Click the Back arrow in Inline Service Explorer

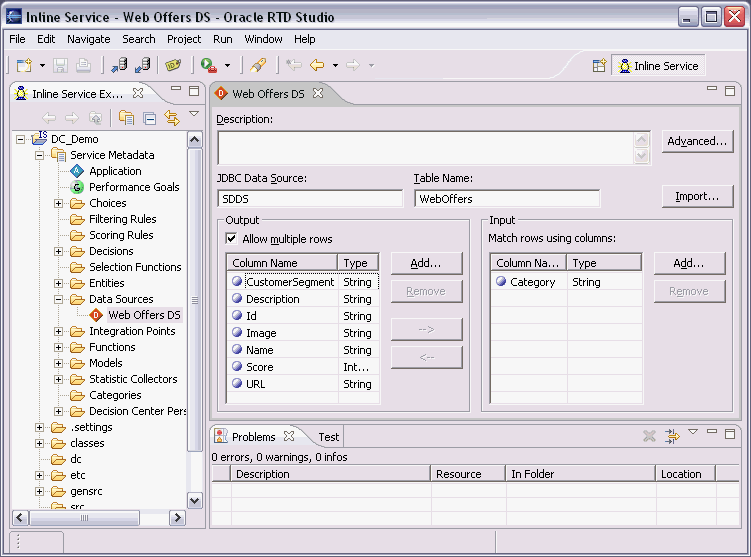49,117
